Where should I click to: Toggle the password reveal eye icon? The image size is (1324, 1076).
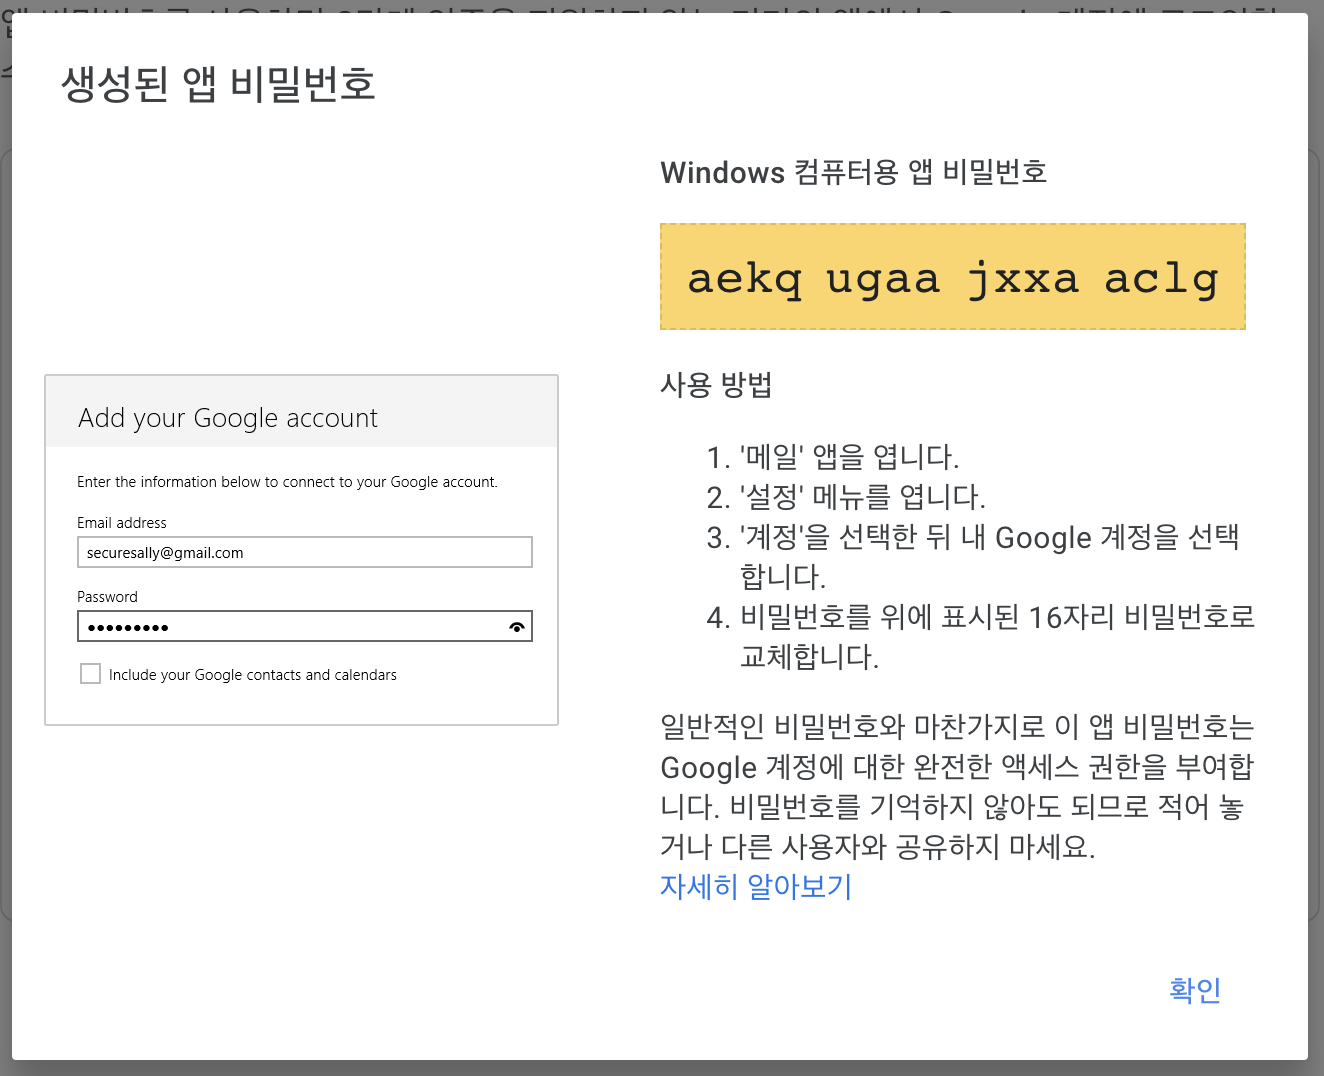click(x=517, y=627)
